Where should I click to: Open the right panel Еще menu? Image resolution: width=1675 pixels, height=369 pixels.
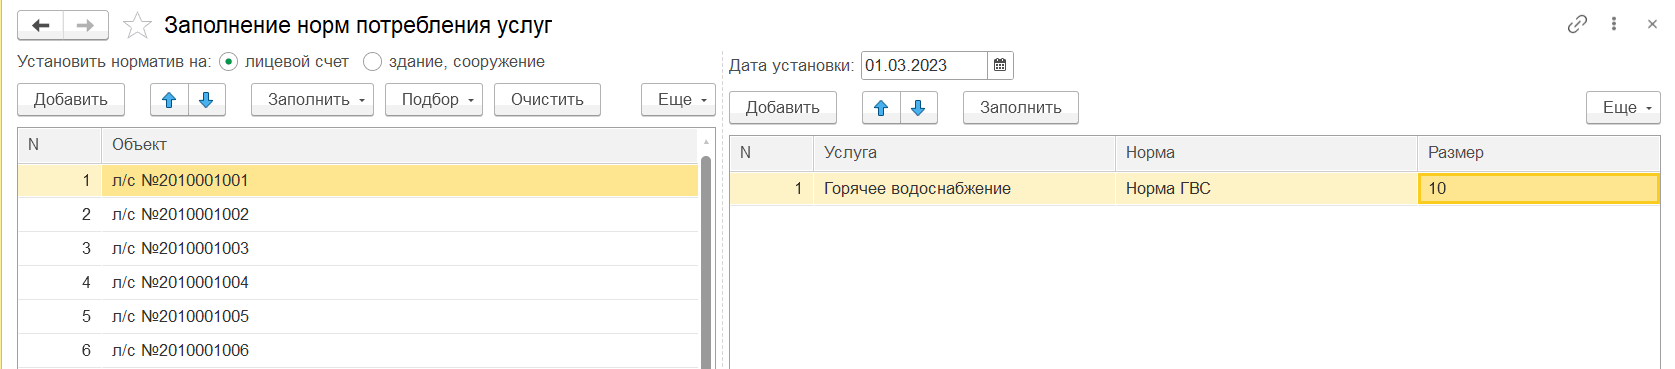[1623, 108]
